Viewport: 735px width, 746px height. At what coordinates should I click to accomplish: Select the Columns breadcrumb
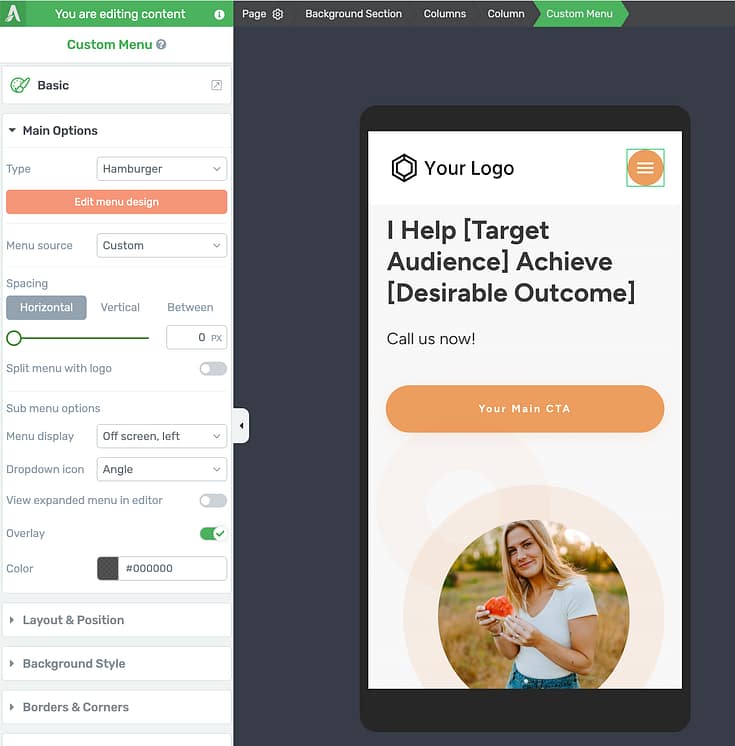445,14
